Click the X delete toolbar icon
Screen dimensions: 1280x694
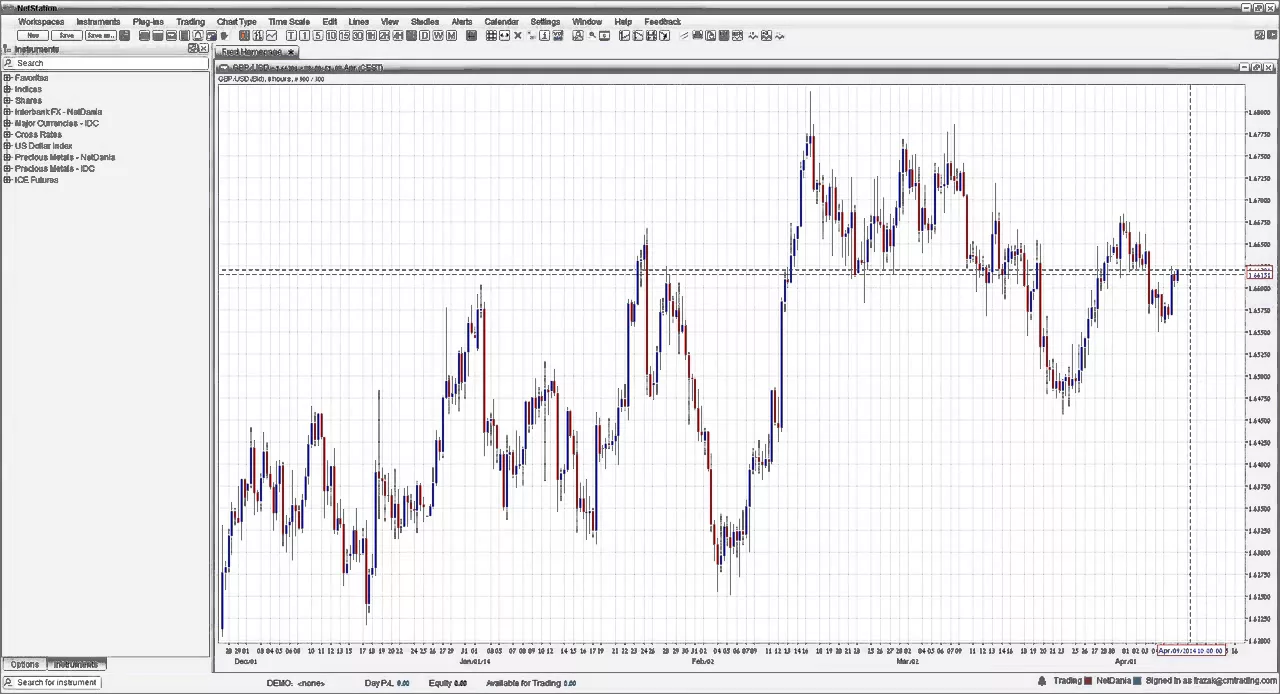[x=517, y=36]
